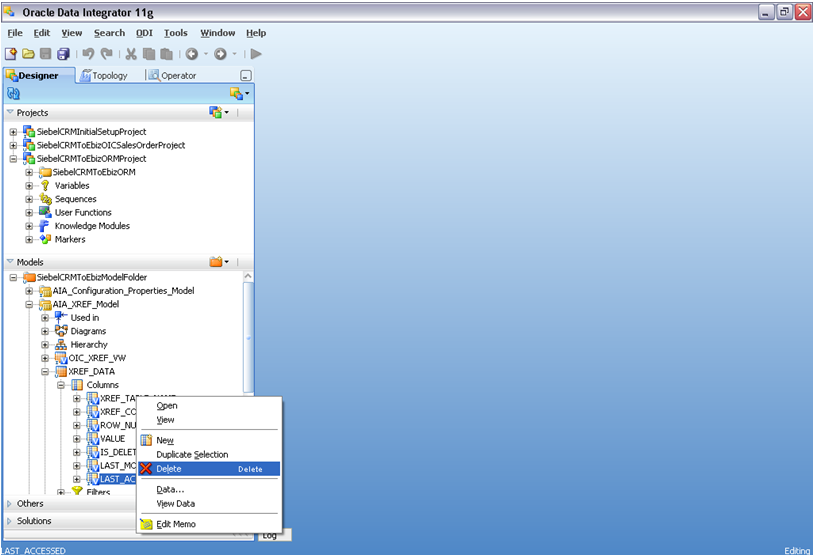Click the Used in icon
This screenshot has height=555, width=815.
pos(61,318)
